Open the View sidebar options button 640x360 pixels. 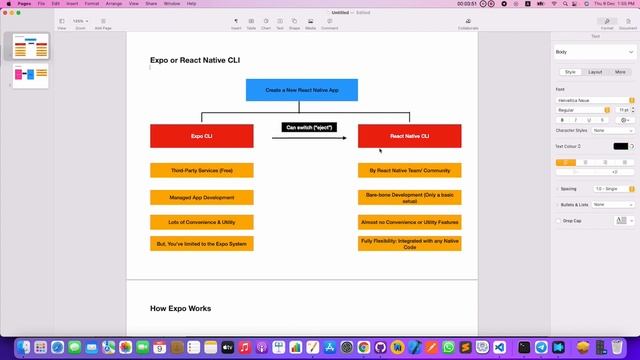pos(62,21)
